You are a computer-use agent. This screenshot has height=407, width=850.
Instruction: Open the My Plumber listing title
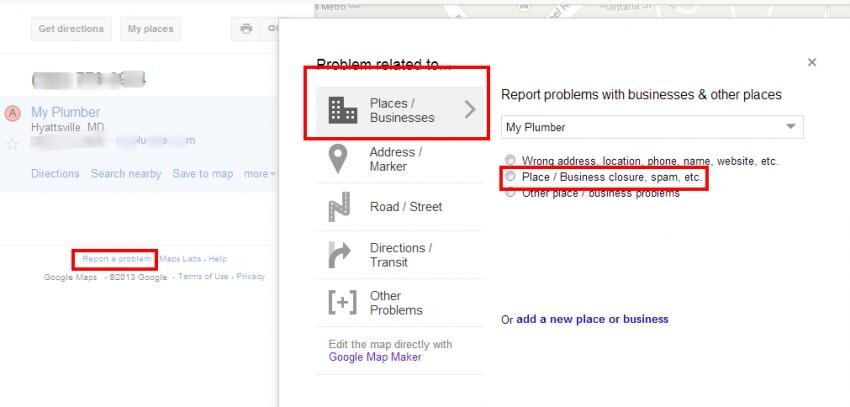click(x=66, y=112)
